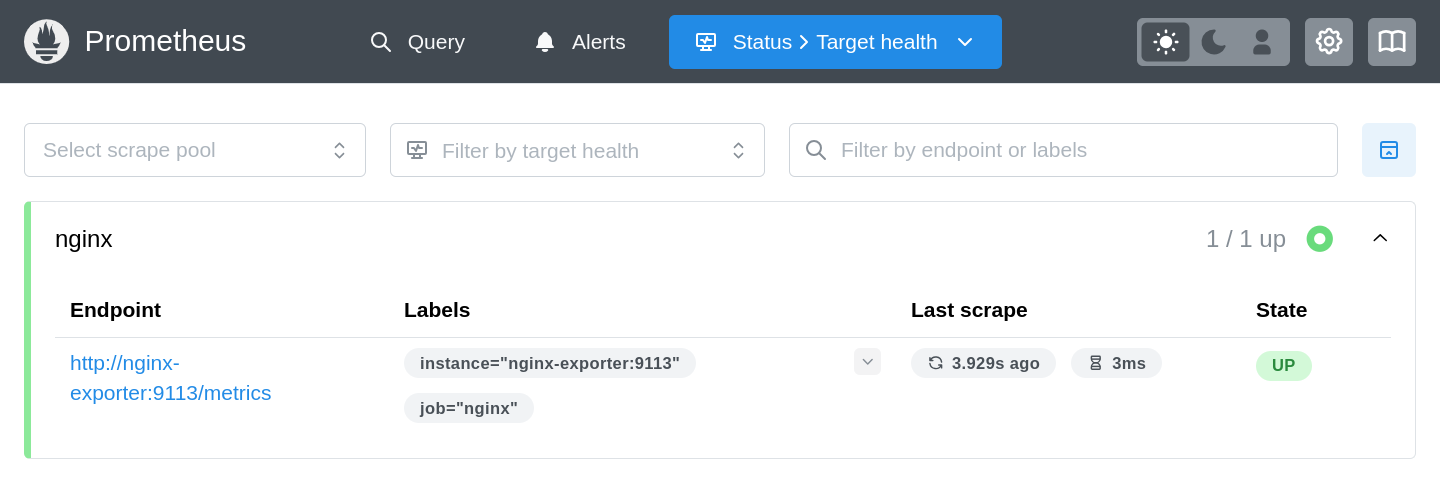Open the Select scrape pool dropdown
The image size is (1440, 493).
pyautogui.click(x=195, y=150)
